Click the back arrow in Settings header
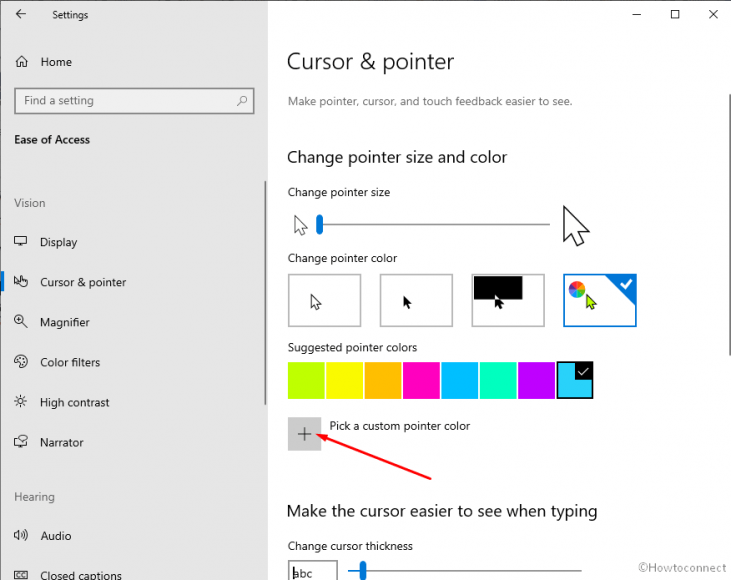This screenshot has height=580, width=731. click(x=21, y=15)
